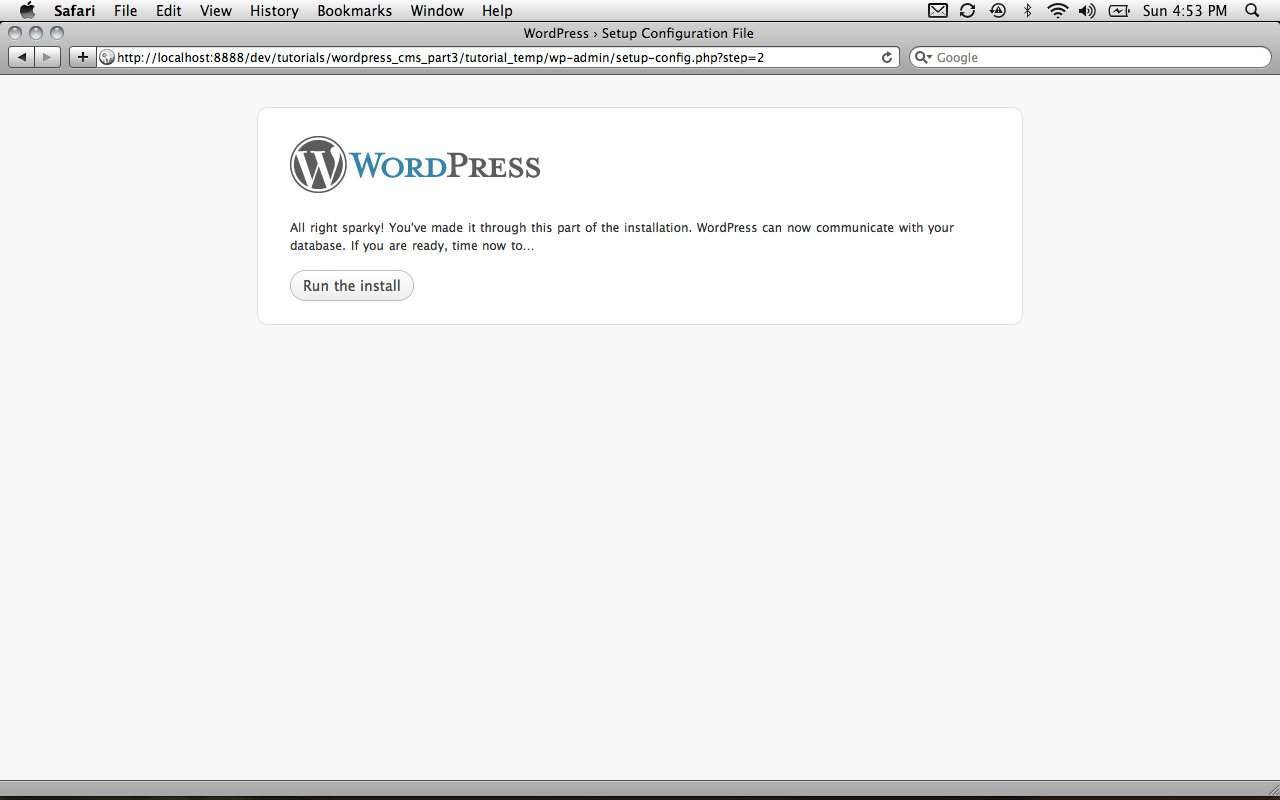
Task: Click the window title 'WordPress › Setup Configuration File'
Action: click(639, 33)
